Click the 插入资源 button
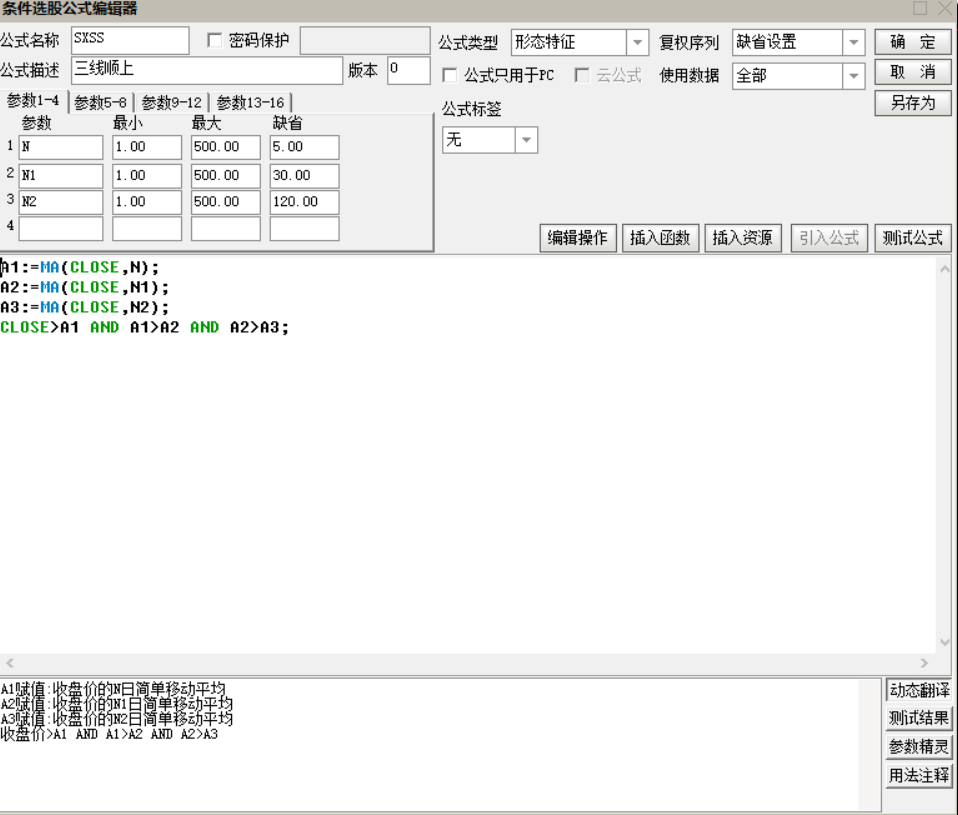This screenshot has height=815, width=958. pyautogui.click(x=742, y=238)
